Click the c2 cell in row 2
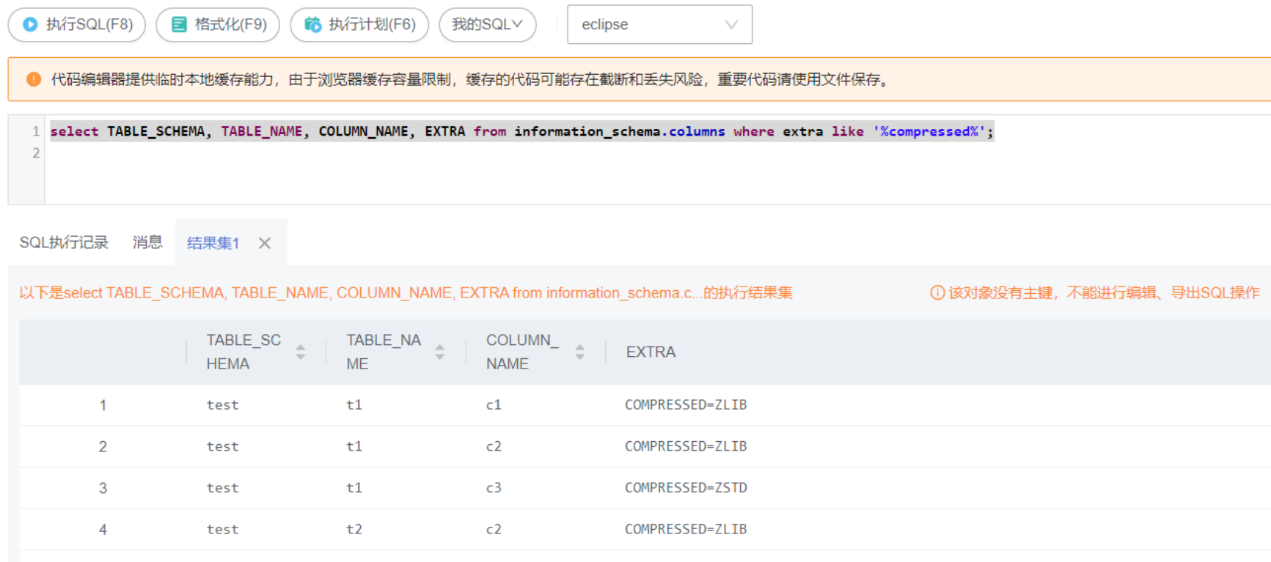Image resolution: width=1271 pixels, height=562 pixels. click(x=494, y=446)
